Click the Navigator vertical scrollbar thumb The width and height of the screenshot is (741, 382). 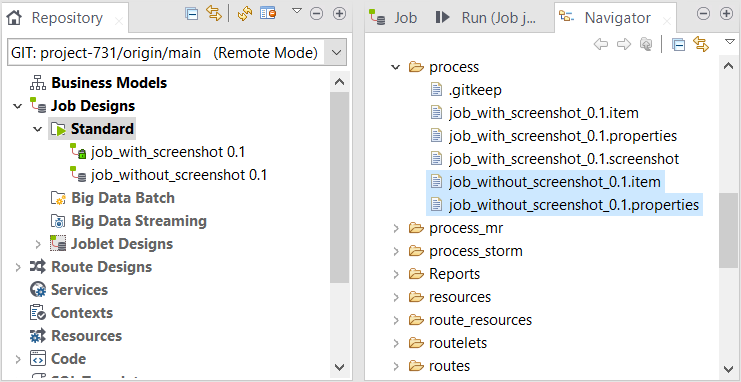[729, 230]
